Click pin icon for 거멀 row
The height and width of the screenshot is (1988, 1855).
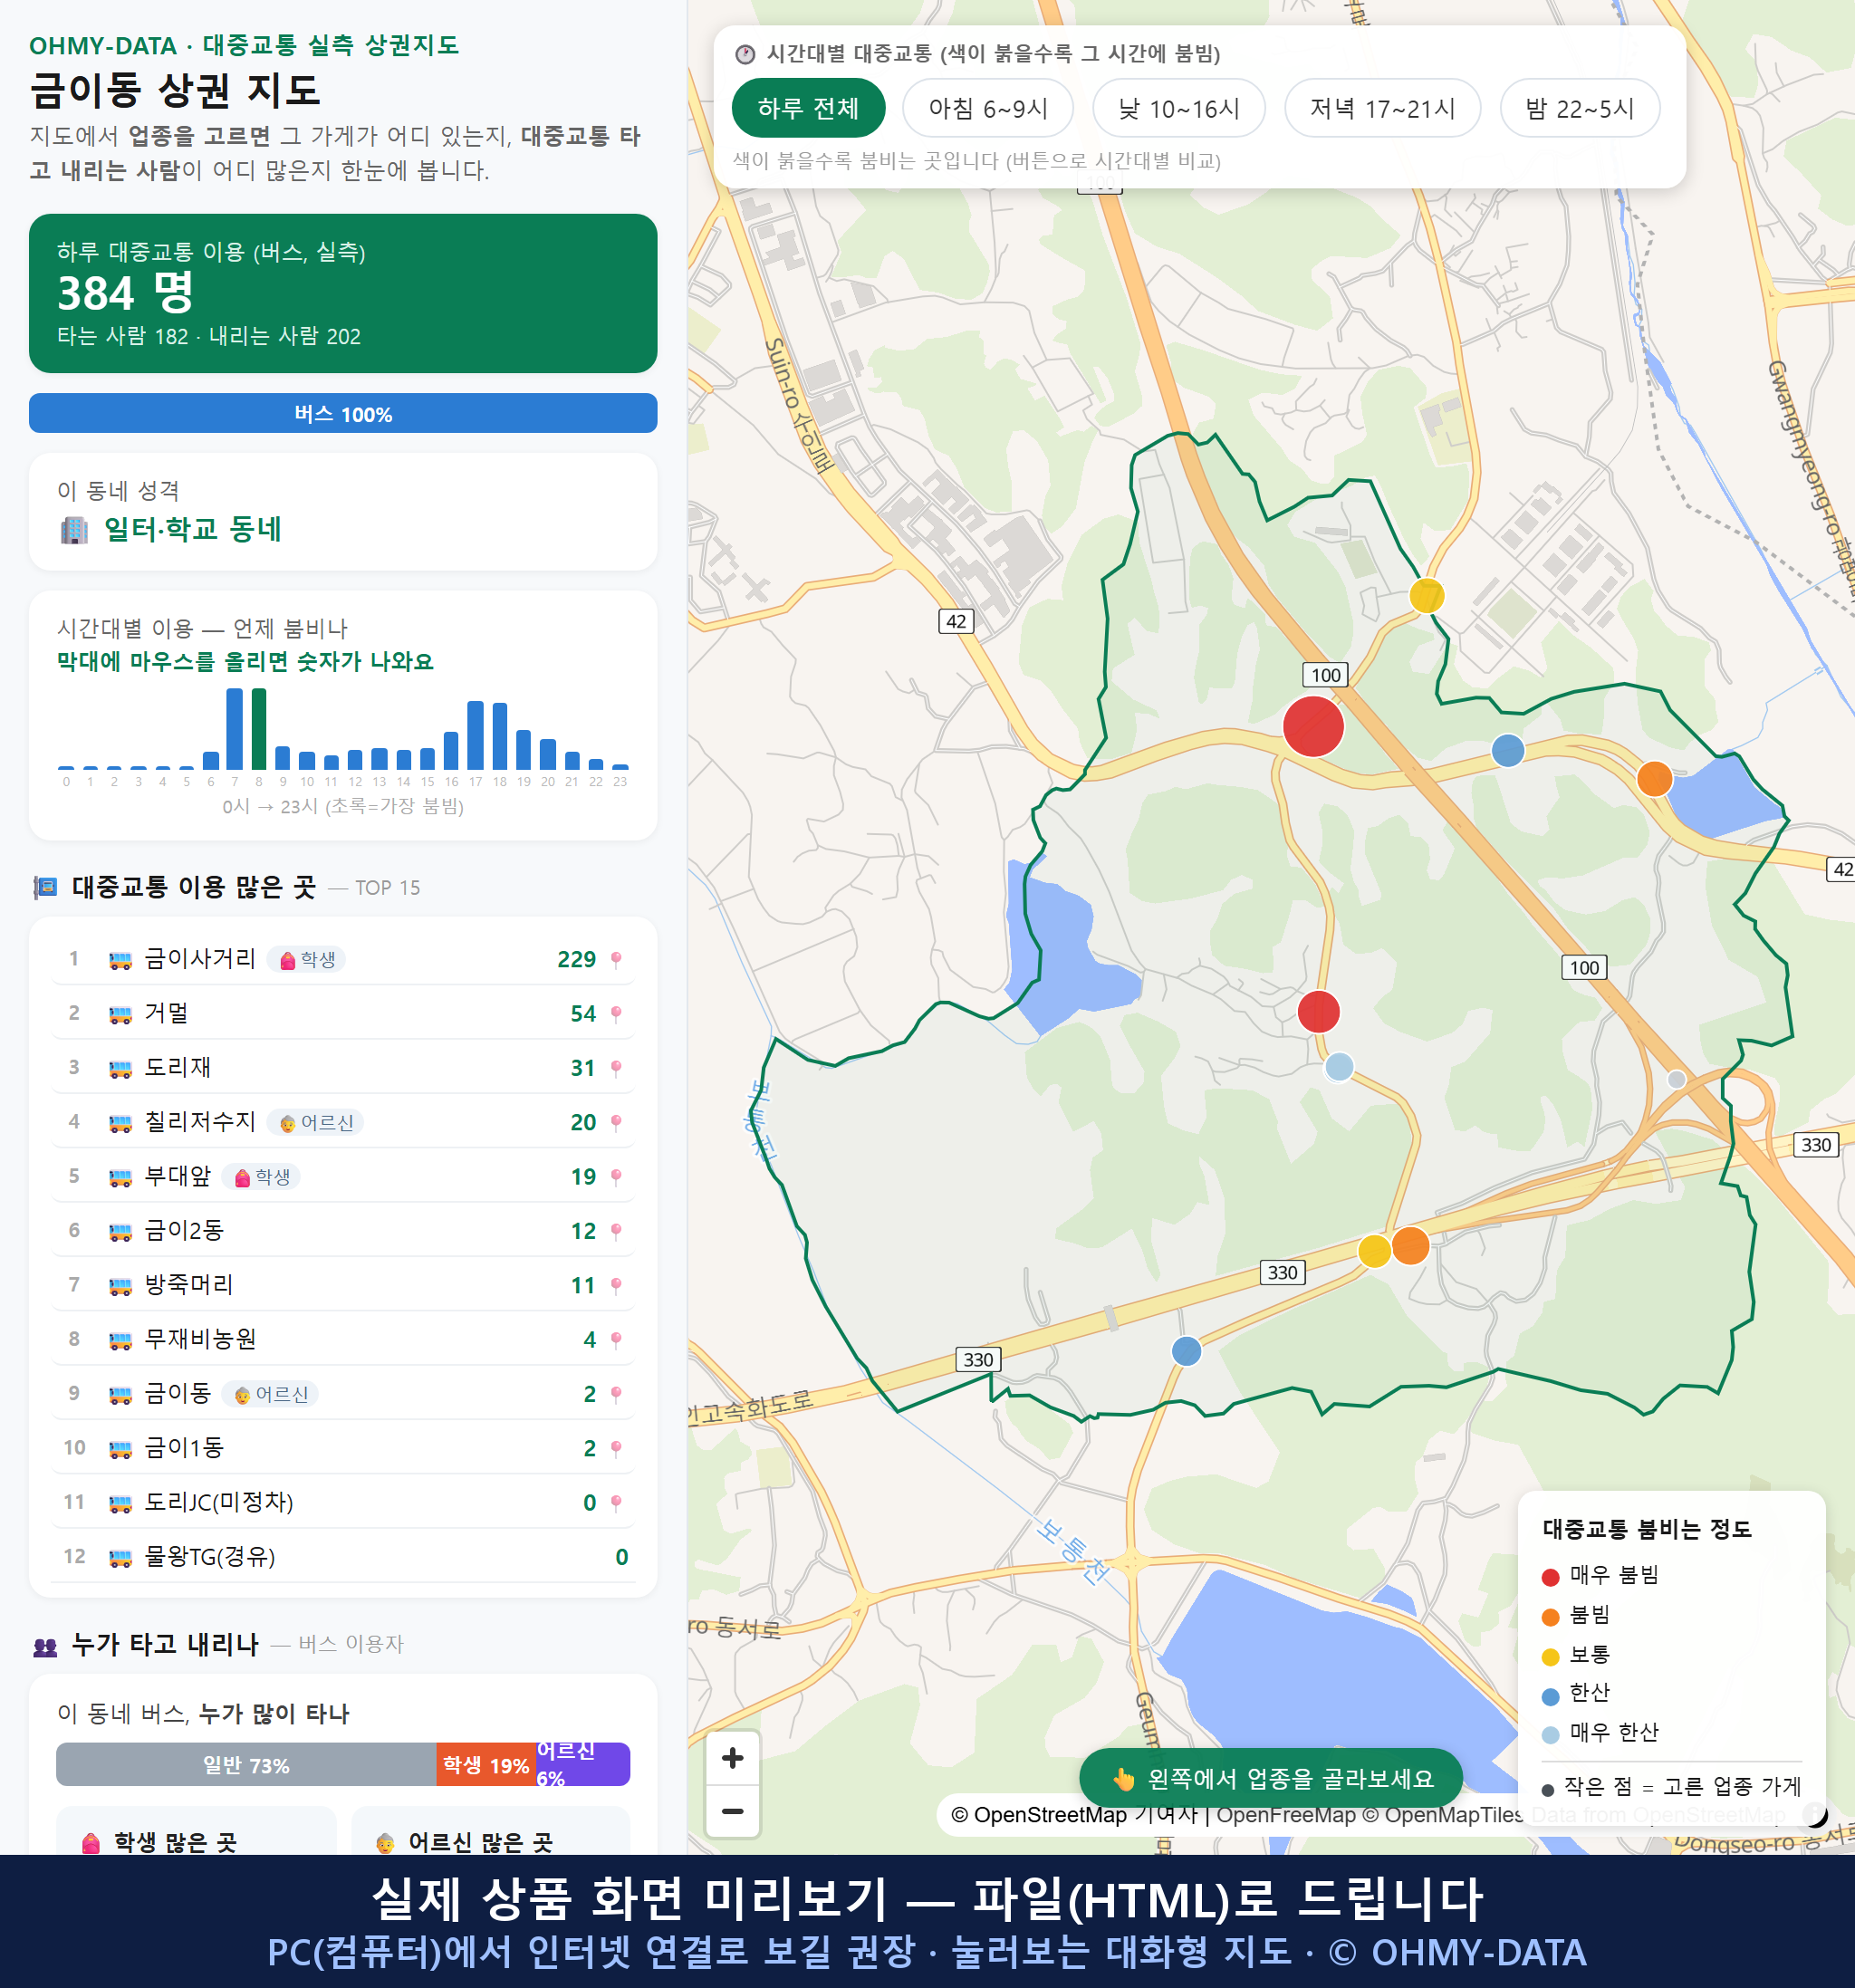point(616,1014)
